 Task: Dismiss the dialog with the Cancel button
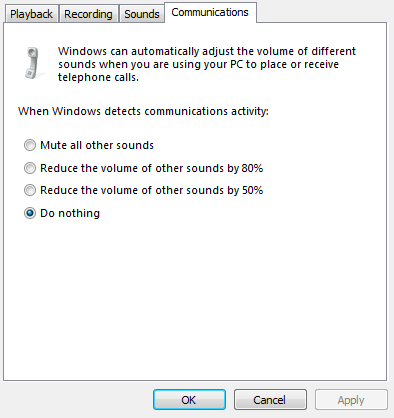[x=270, y=400]
